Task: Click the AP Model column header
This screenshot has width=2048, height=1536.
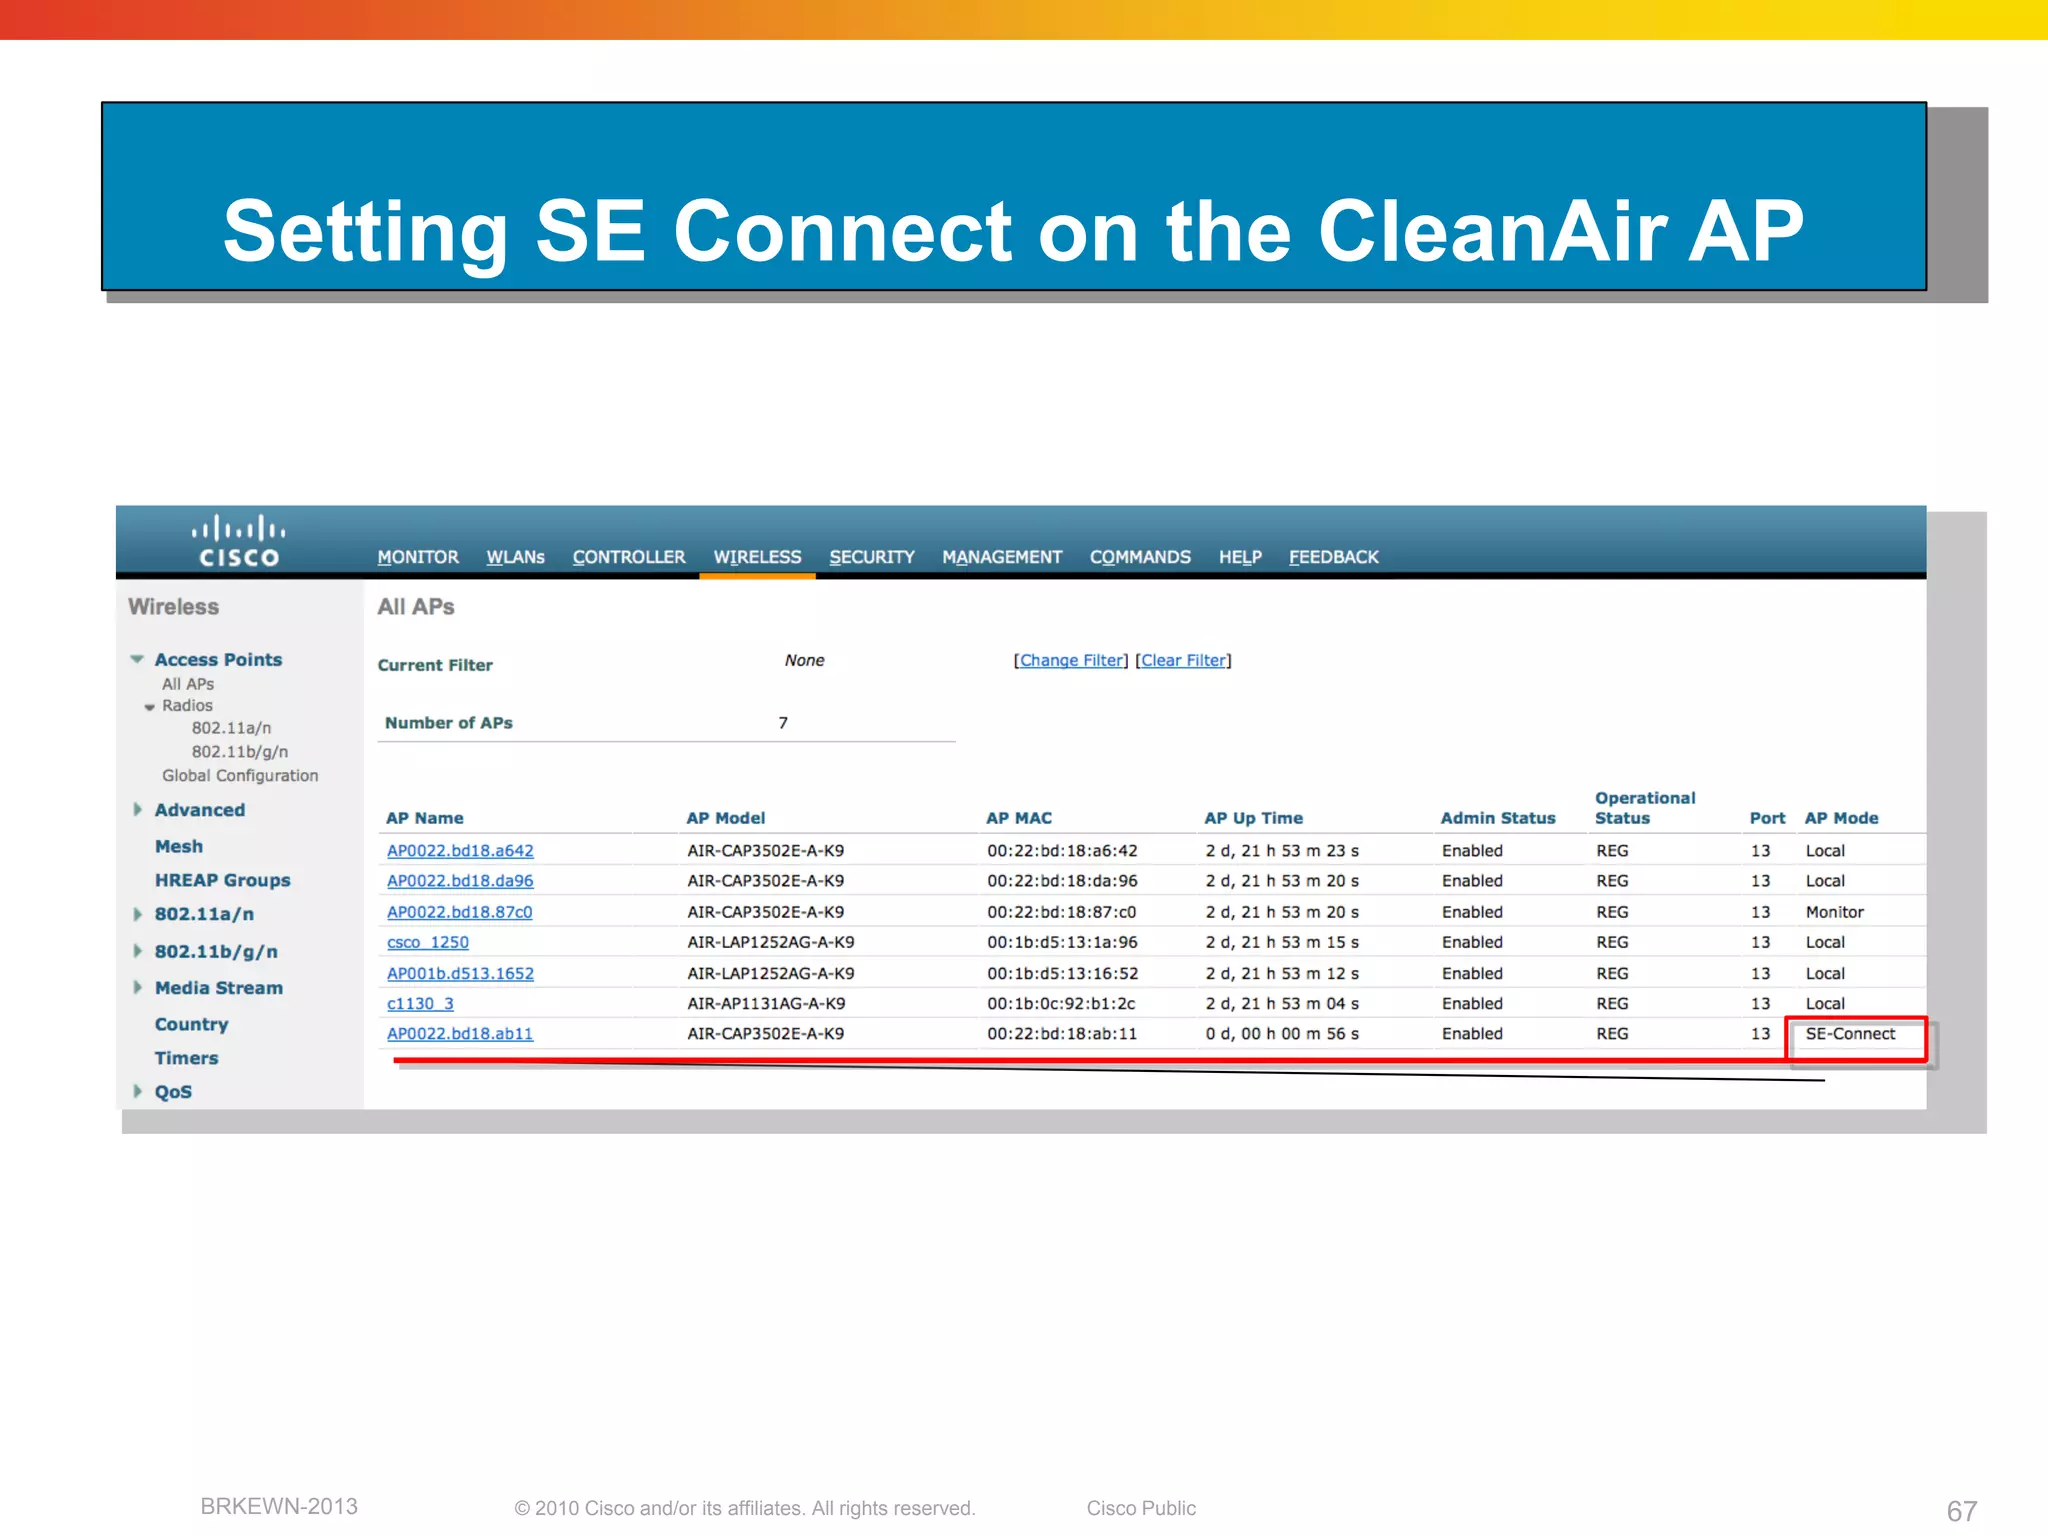Action: (726, 818)
